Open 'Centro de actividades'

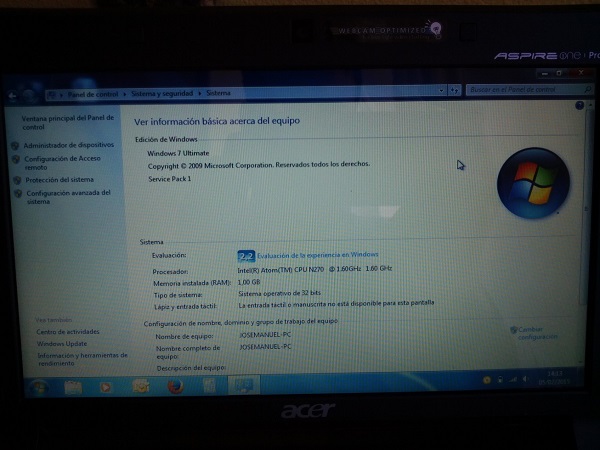pyautogui.click(x=68, y=332)
